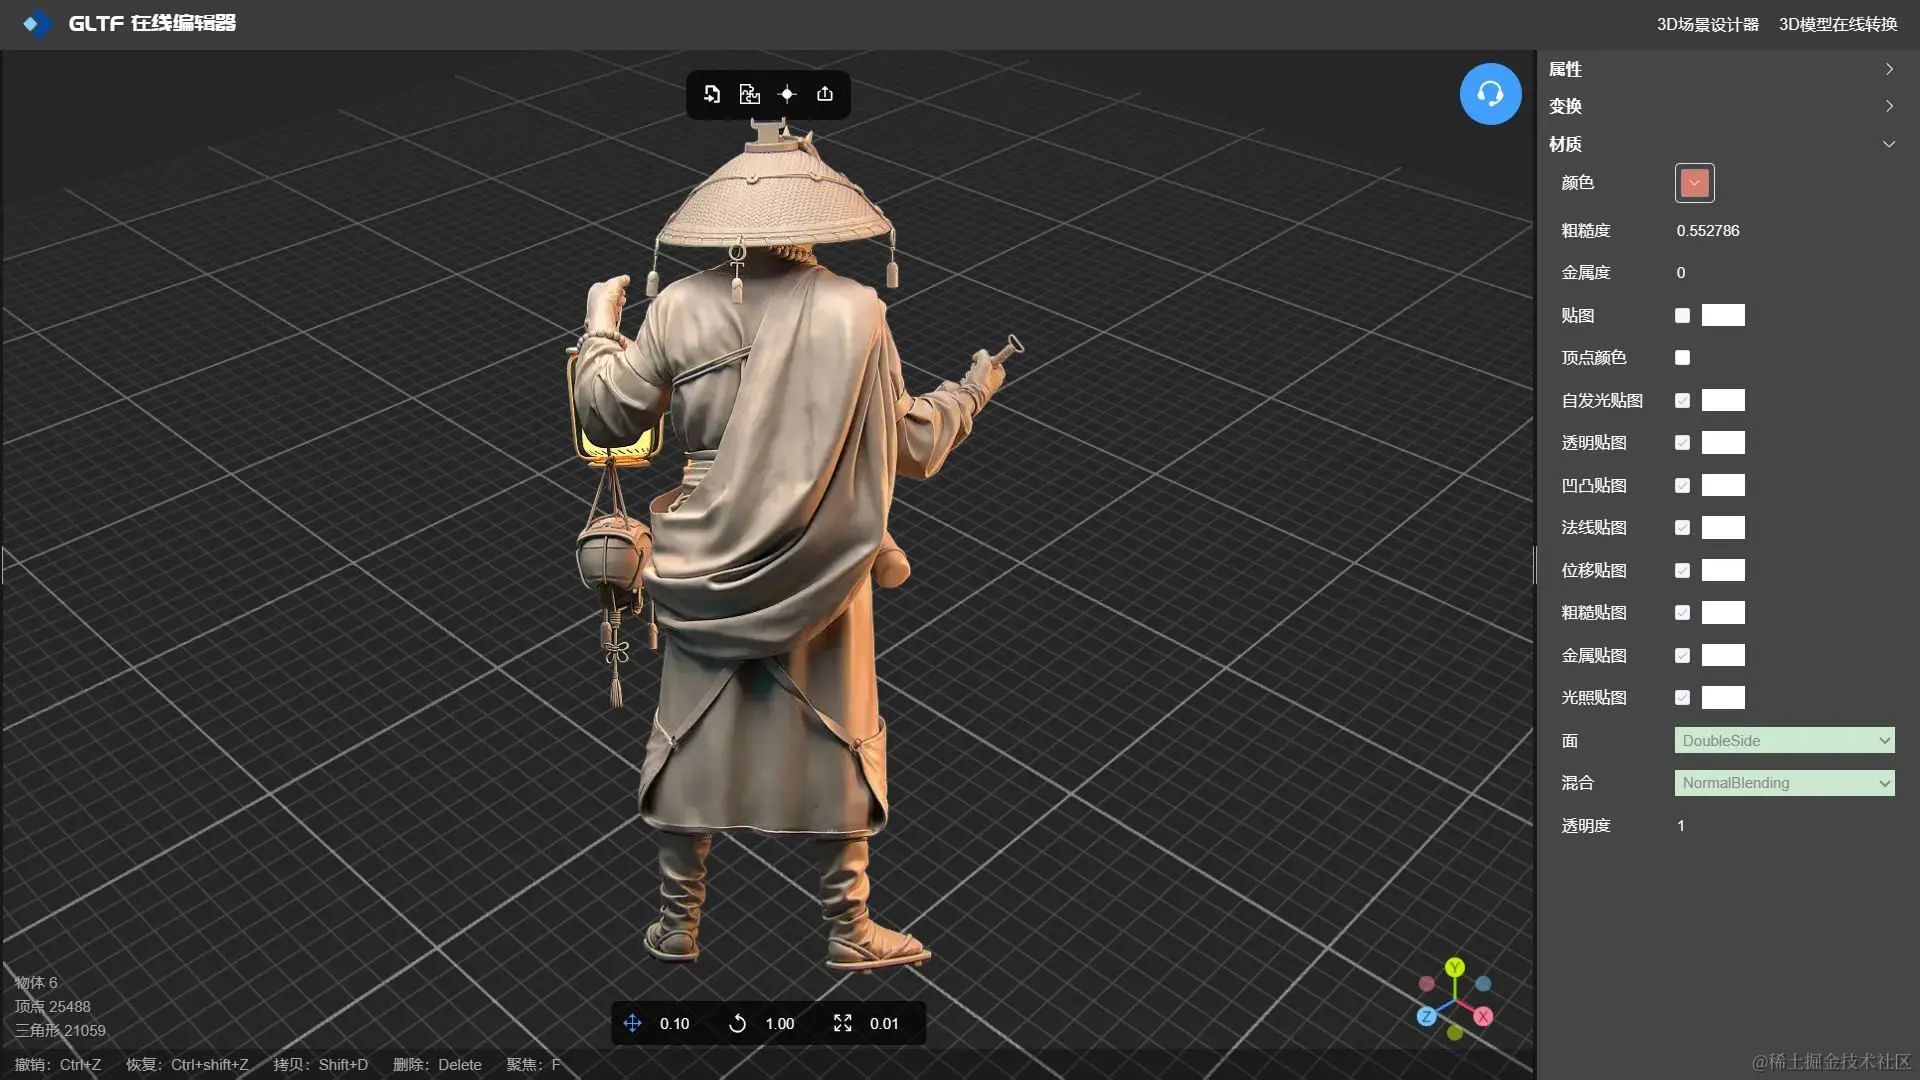
Task: Click the import file icon
Action: pyautogui.click(x=712, y=94)
